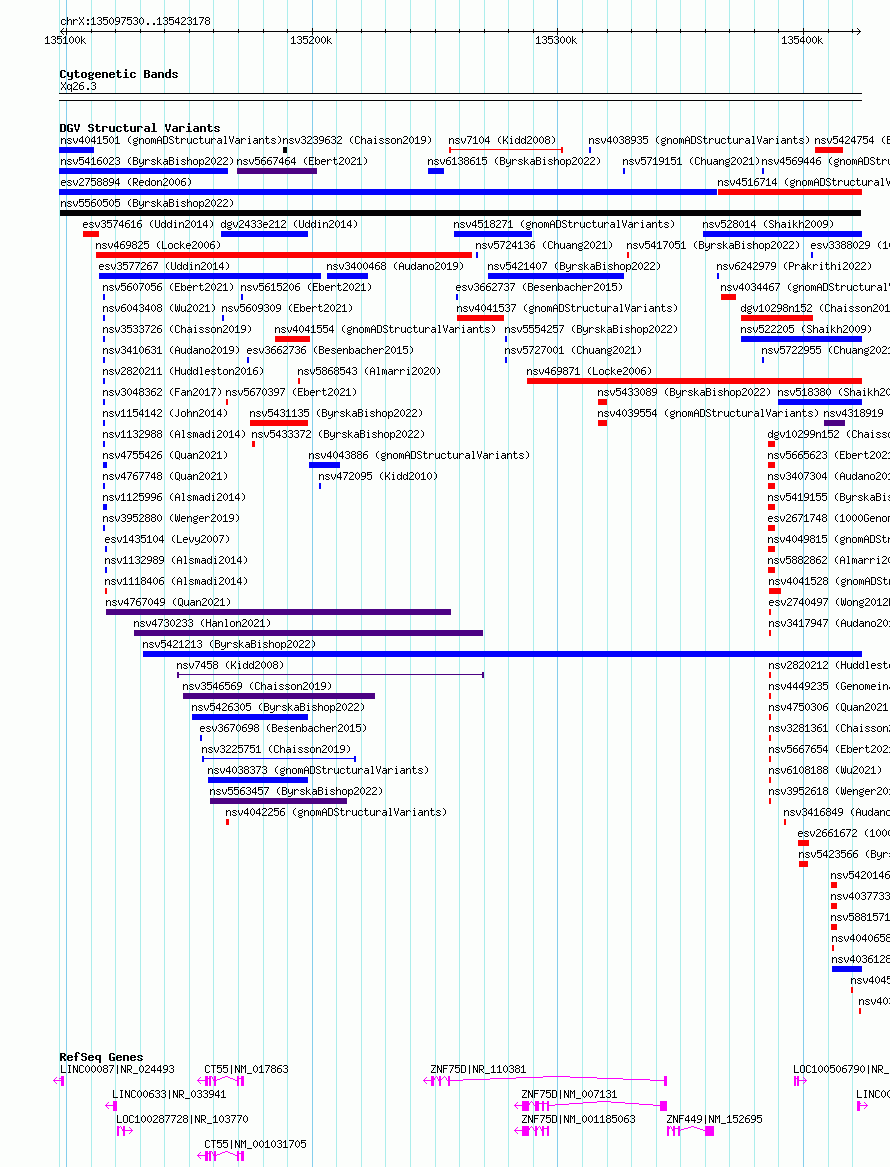Select nsv522205 (Shaikh2009) variant label

[x=806, y=330]
